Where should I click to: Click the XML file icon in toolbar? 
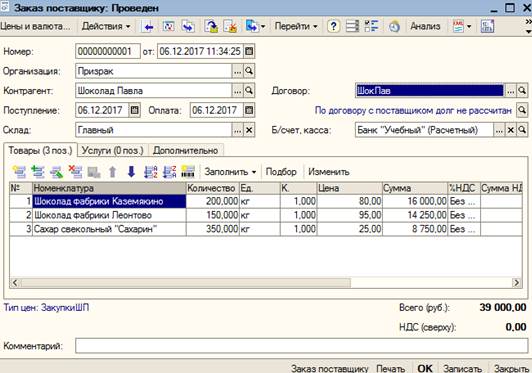point(458,26)
